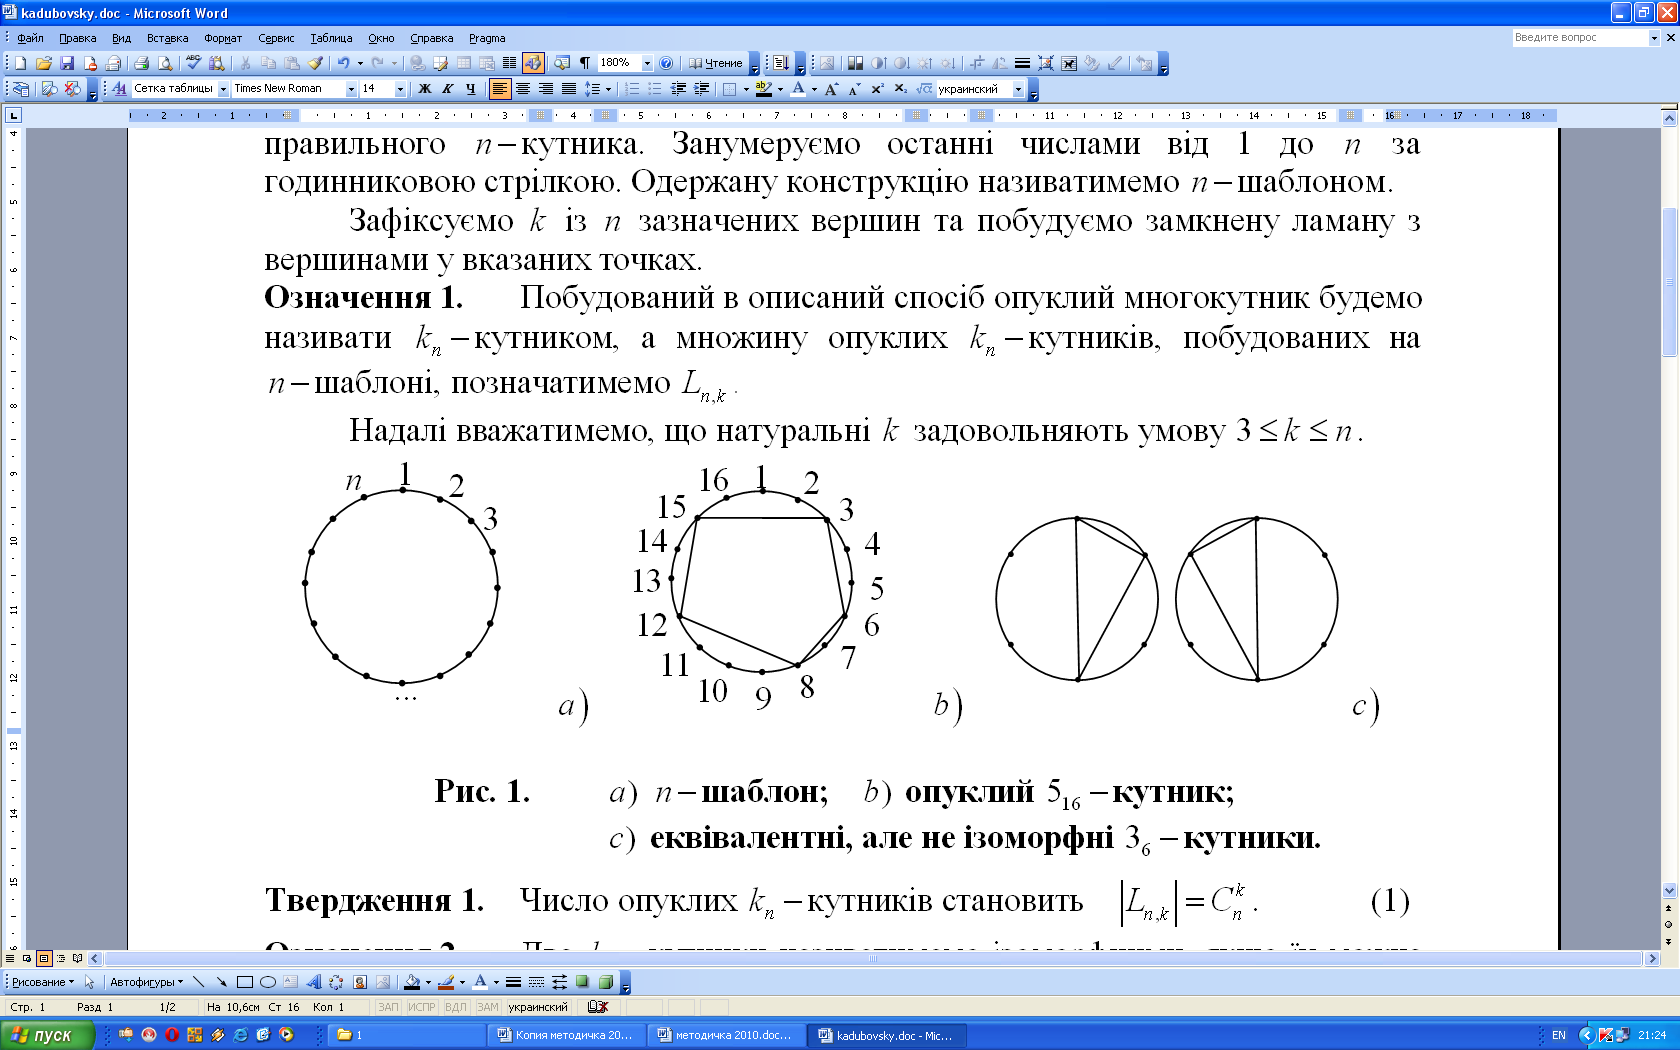Toggle justify alignment button

tap(568, 89)
